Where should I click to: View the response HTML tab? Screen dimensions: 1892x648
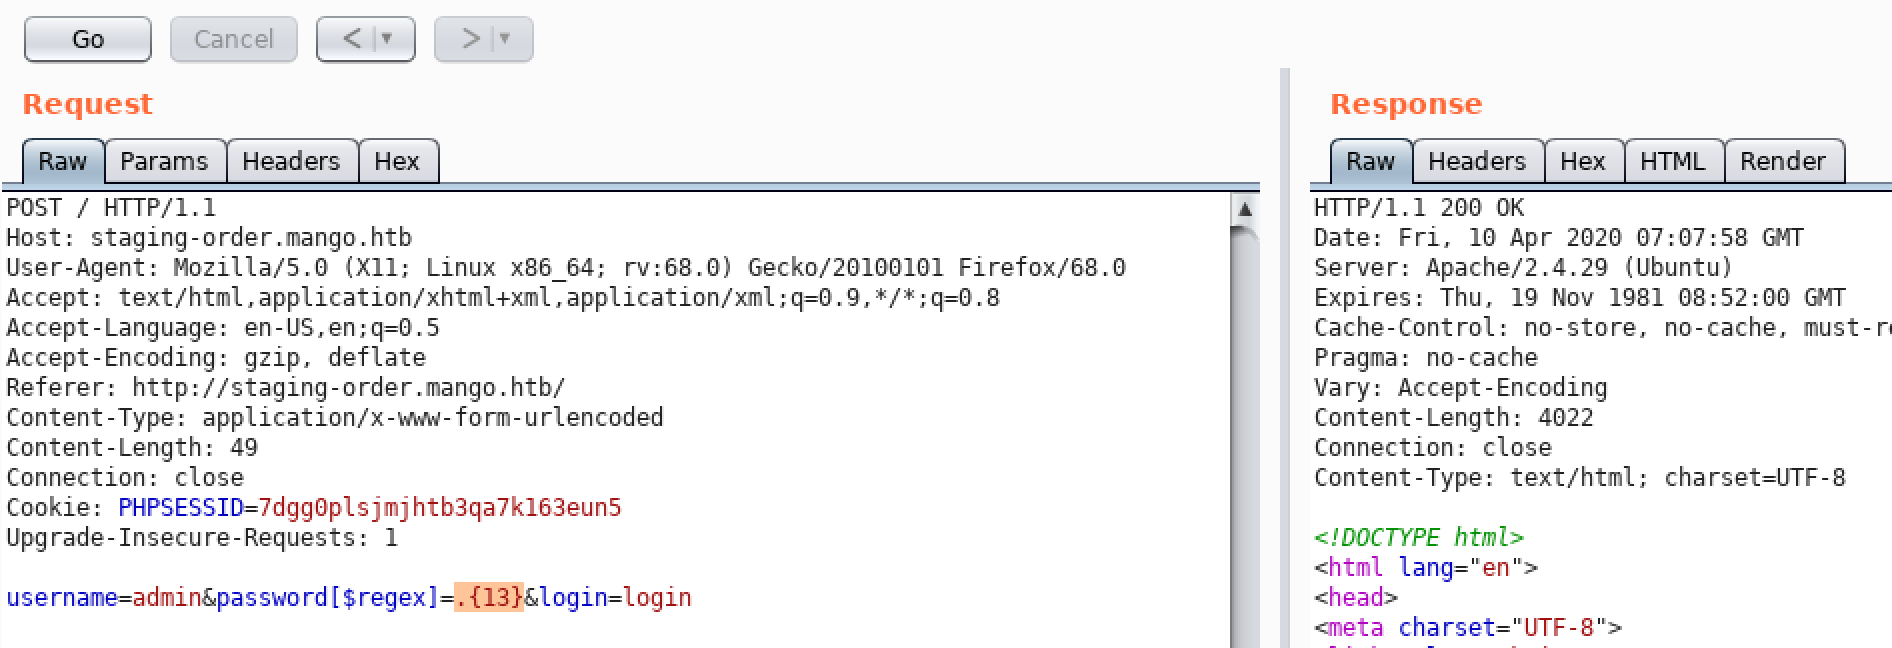coord(1674,161)
